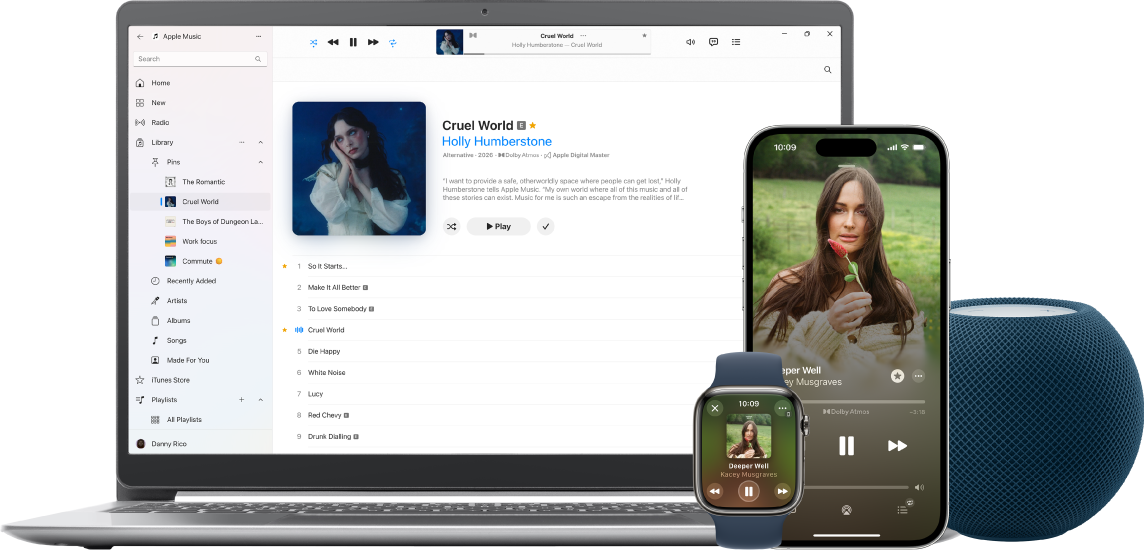Click the Cruel World album cover art
Image resolution: width=1144 pixels, height=552 pixels.
click(359, 168)
